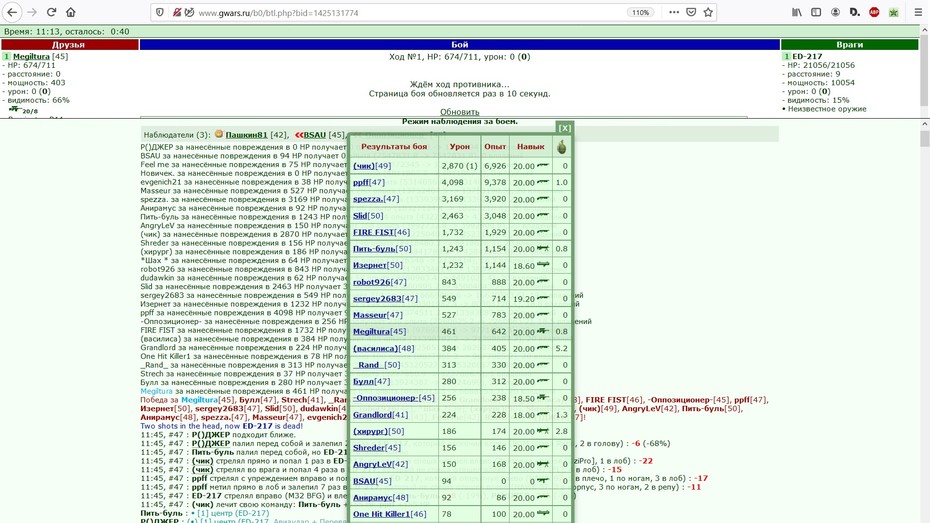Click the grenade icon column header
This screenshot has height=523, width=930.
(x=562, y=146)
